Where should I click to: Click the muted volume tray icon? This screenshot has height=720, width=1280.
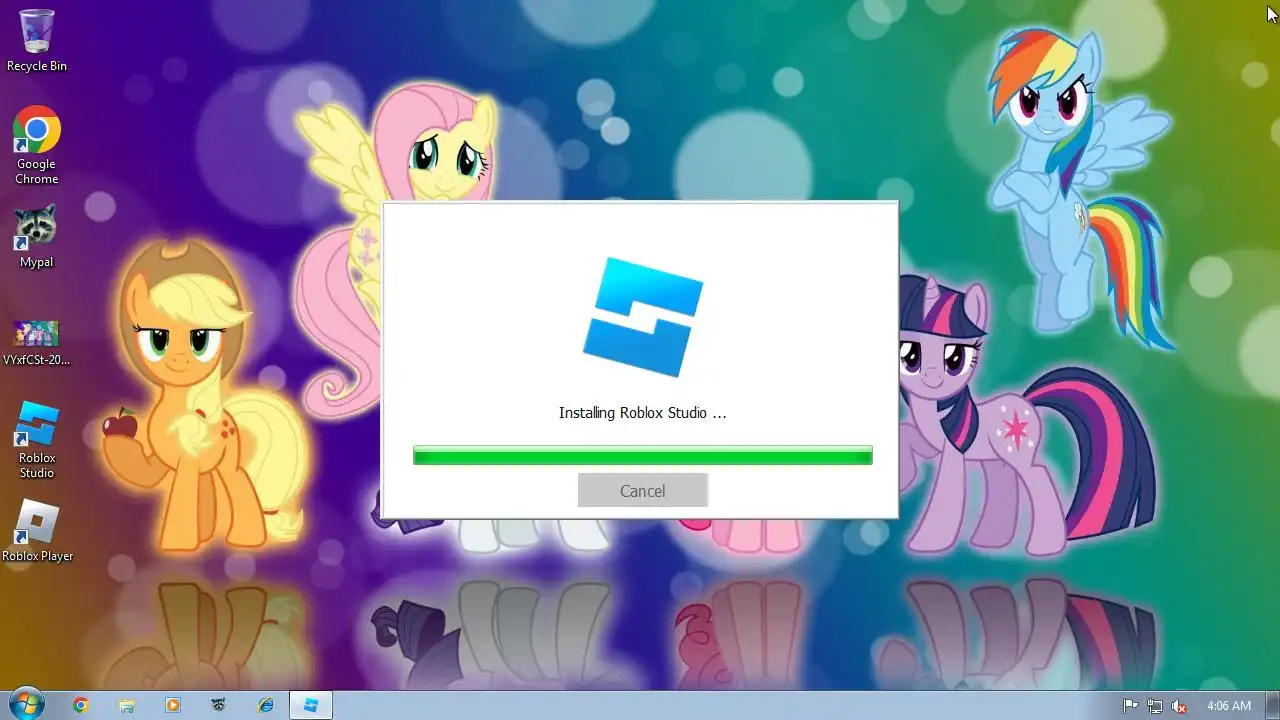pyautogui.click(x=1179, y=706)
